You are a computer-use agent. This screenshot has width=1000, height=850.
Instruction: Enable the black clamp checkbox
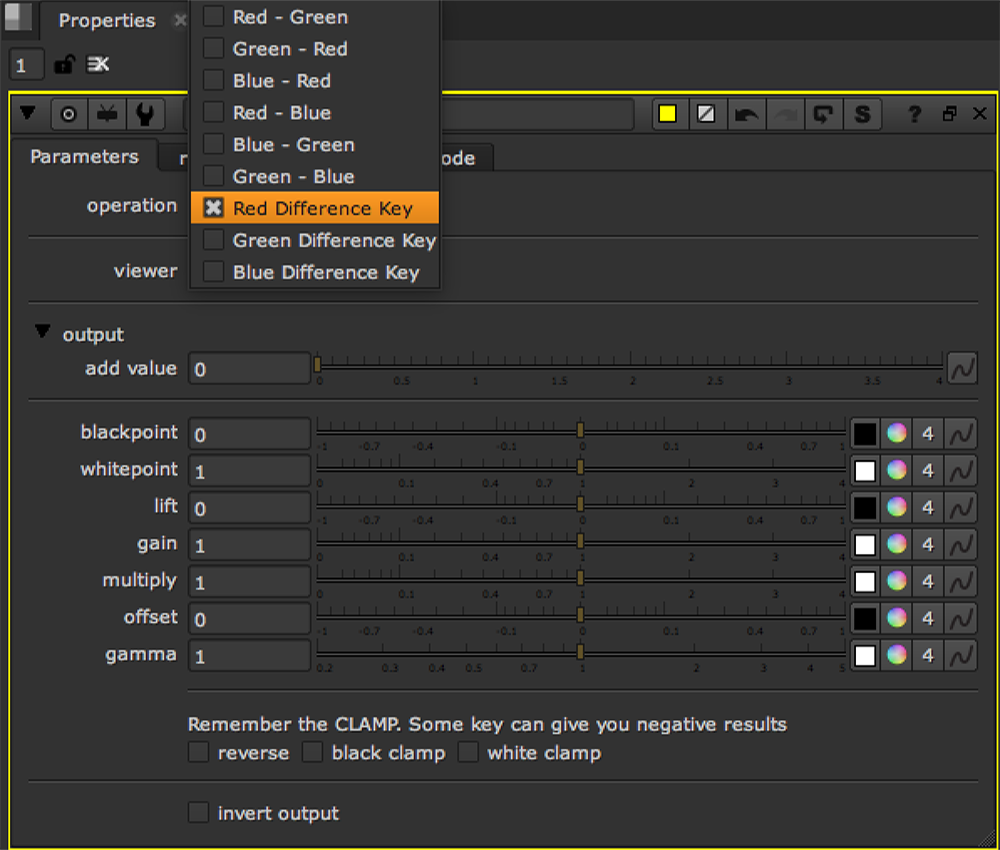(x=313, y=752)
